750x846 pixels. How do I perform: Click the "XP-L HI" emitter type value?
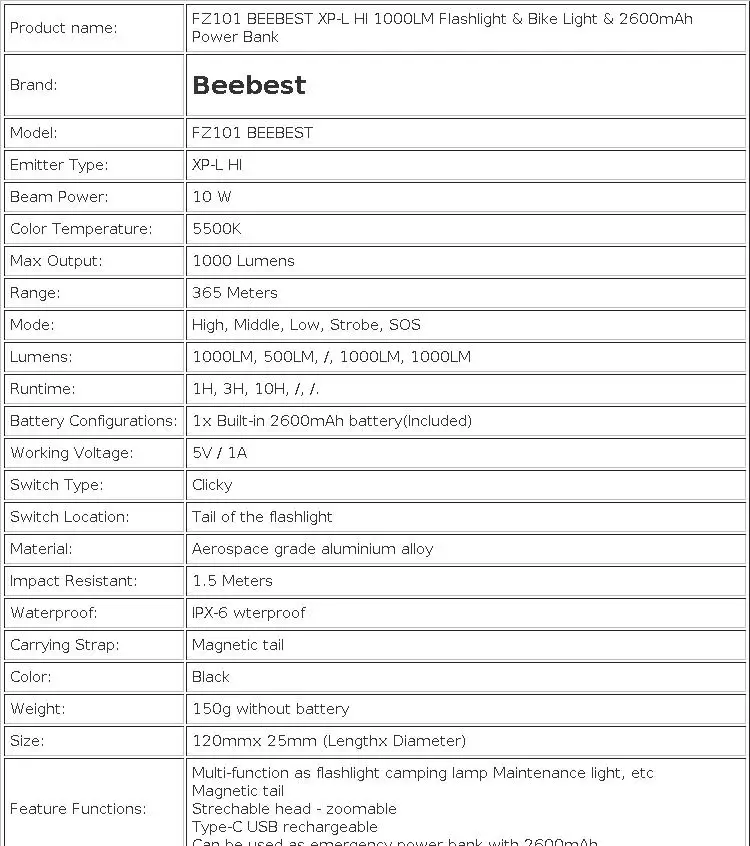click(x=217, y=165)
